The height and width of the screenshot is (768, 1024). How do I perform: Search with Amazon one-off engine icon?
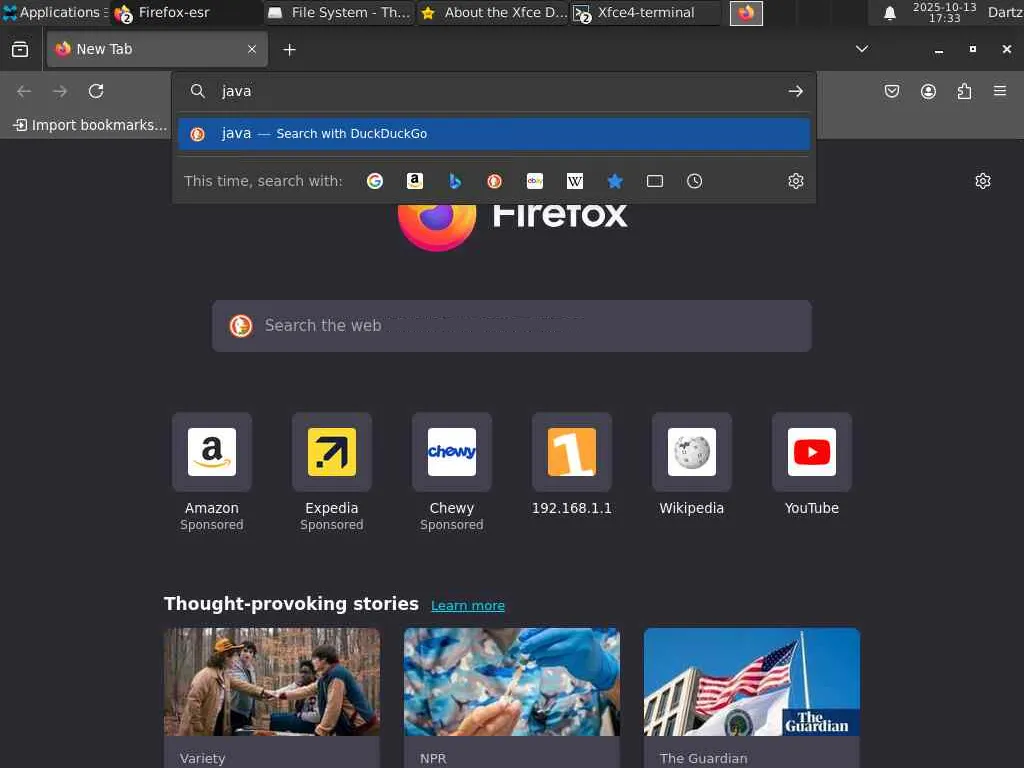(415, 181)
